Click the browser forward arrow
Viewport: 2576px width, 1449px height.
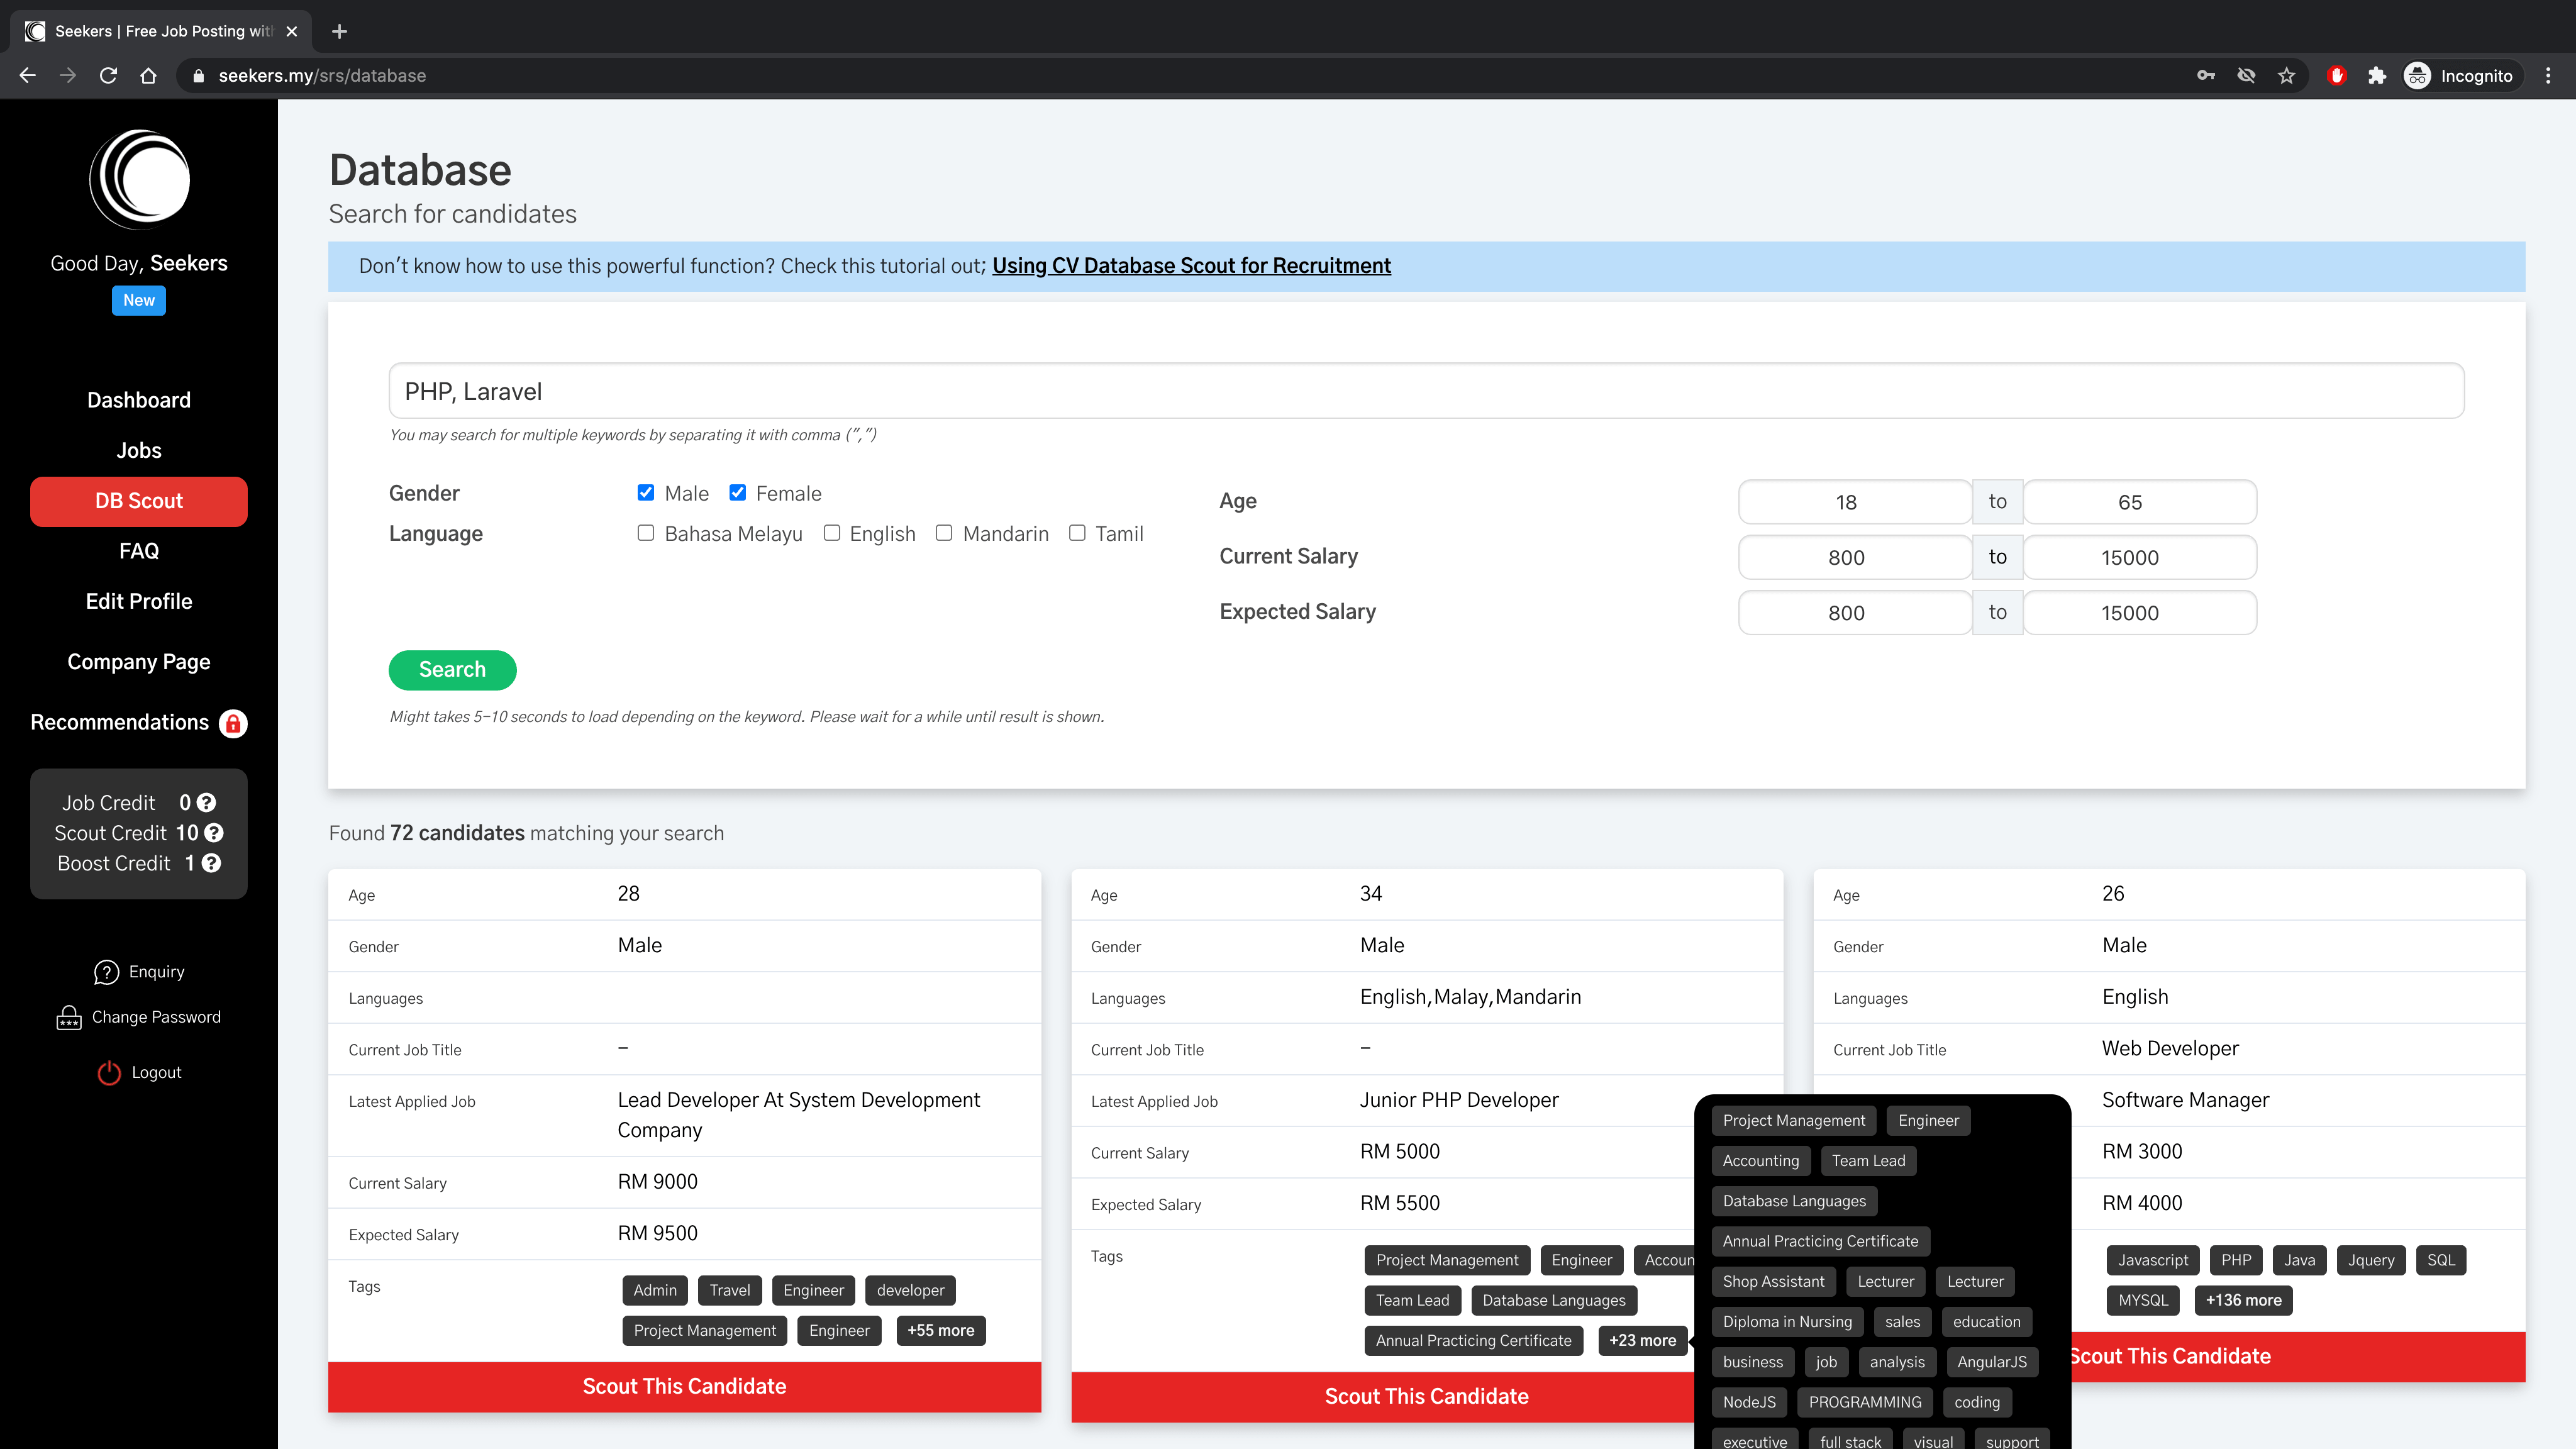click(x=68, y=76)
